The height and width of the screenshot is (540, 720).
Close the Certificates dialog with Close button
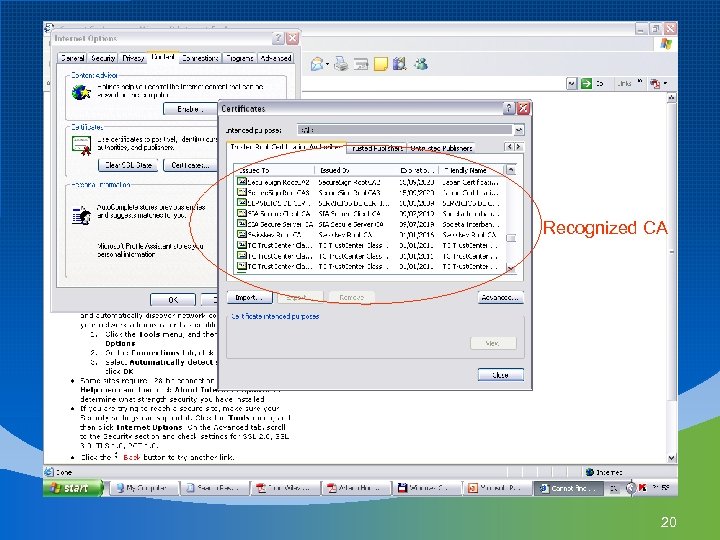coord(500,375)
